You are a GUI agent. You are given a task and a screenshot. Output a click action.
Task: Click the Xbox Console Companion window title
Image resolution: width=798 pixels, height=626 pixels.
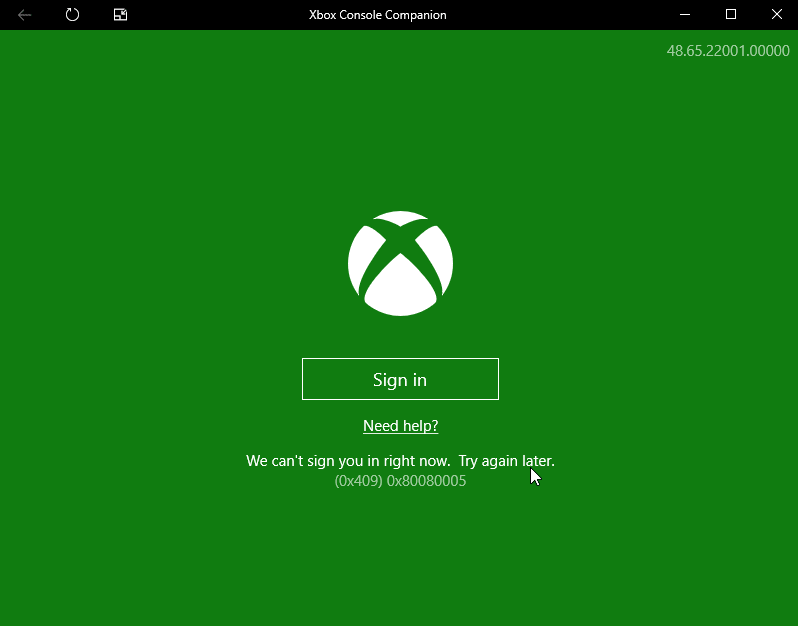tap(378, 15)
